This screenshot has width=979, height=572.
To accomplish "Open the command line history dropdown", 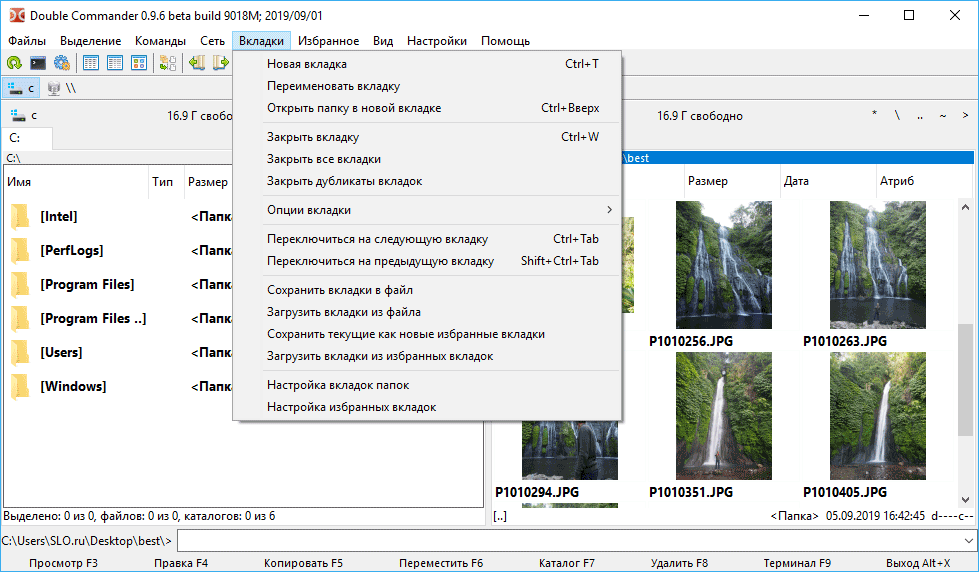I will coord(969,541).
